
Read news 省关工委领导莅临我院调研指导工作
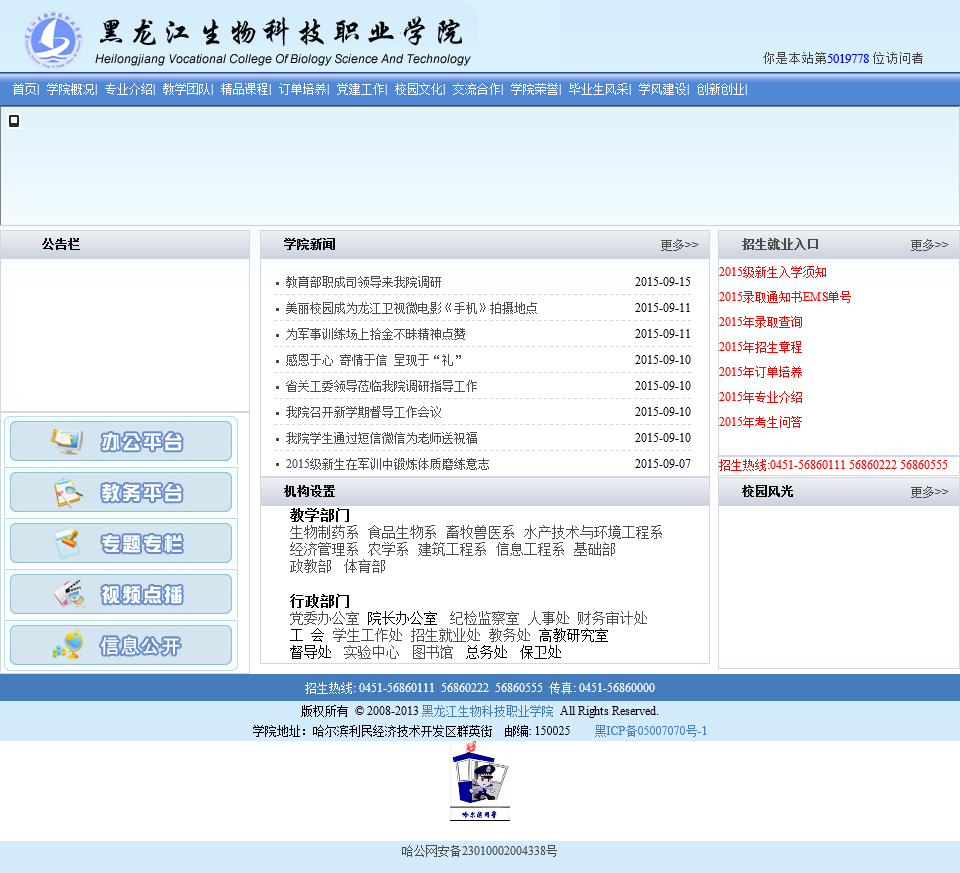tap(381, 386)
